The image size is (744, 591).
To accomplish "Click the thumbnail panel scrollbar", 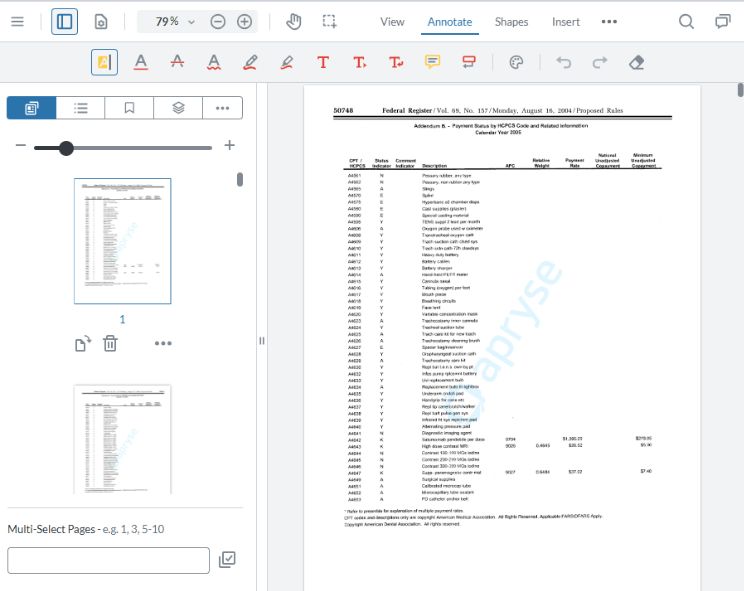I will [240, 179].
